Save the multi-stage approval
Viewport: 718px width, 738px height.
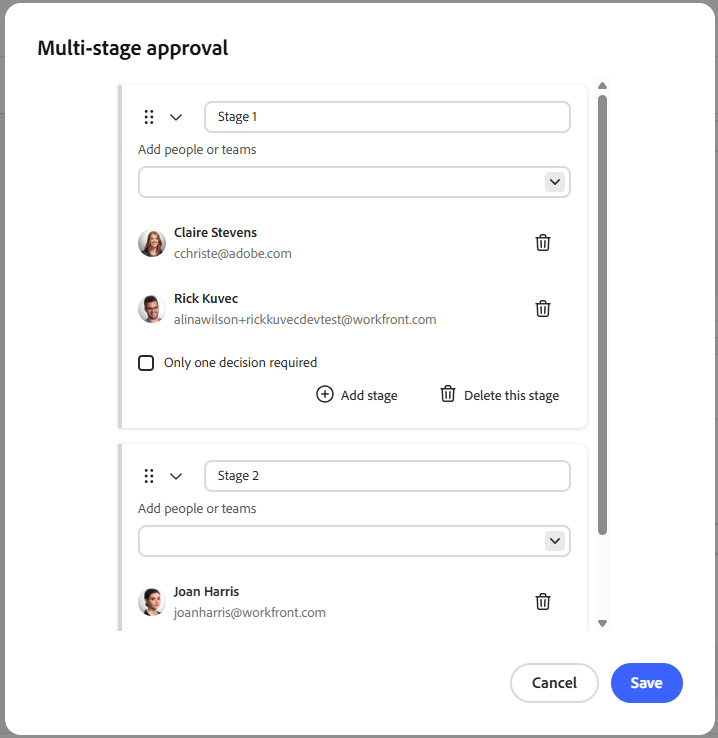(x=646, y=683)
